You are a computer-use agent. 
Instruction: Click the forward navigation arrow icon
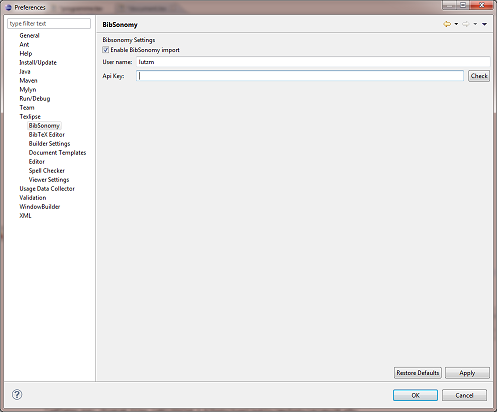[x=466, y=24]
